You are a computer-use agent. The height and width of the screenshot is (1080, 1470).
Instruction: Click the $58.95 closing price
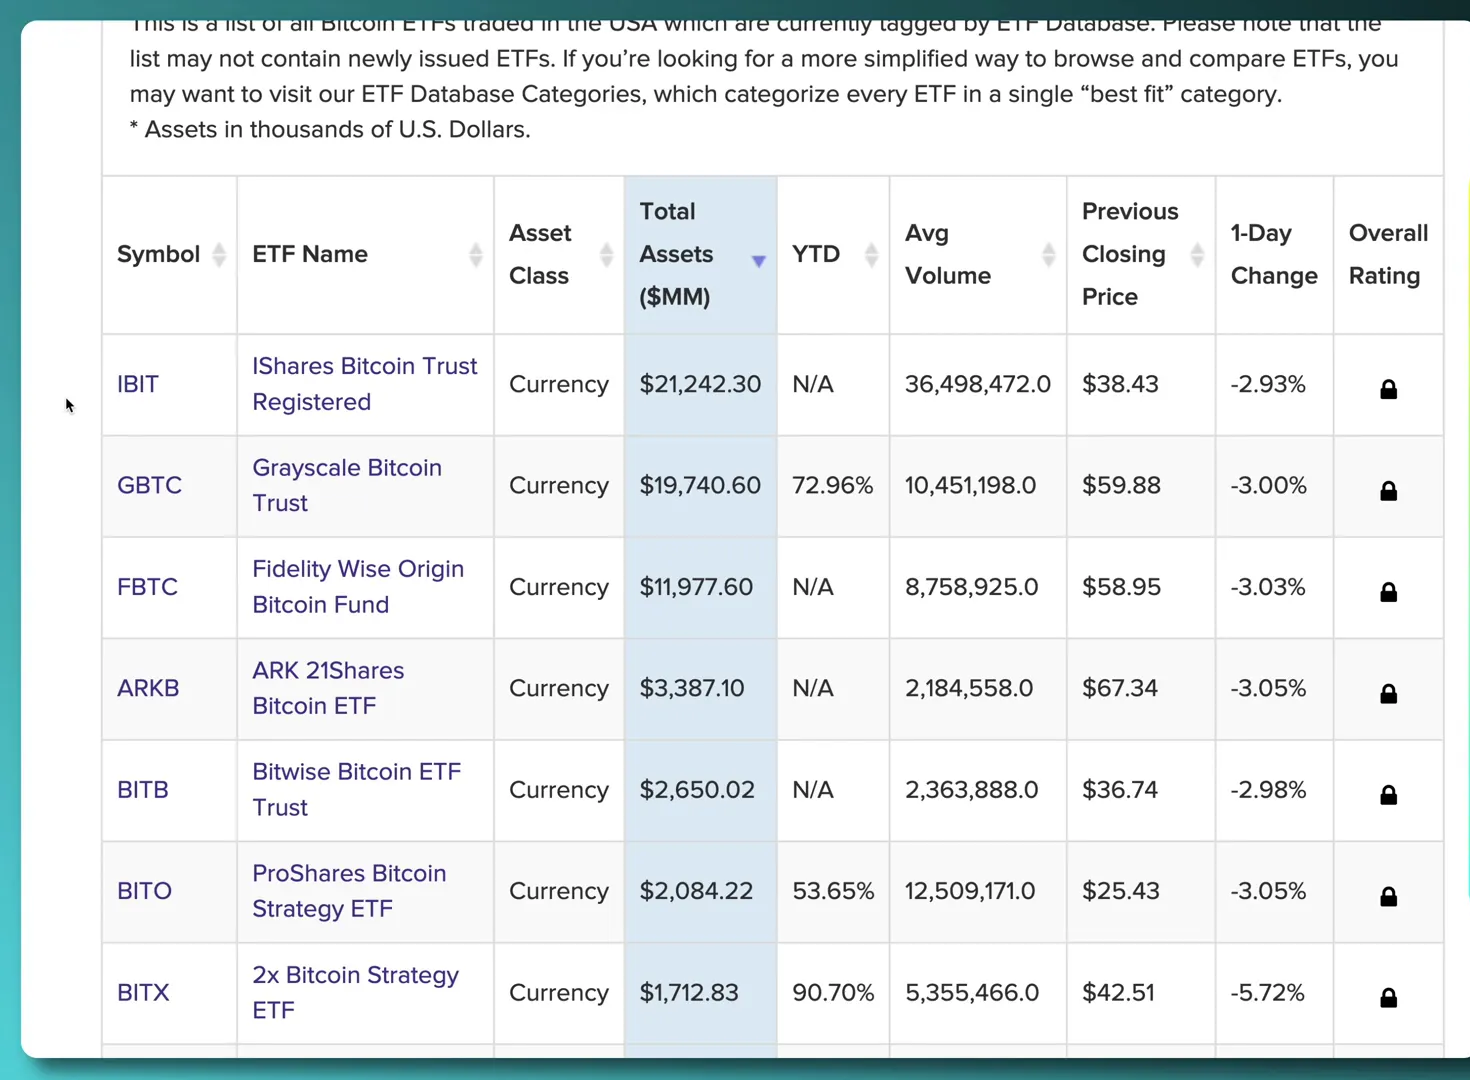(1121, 587)
